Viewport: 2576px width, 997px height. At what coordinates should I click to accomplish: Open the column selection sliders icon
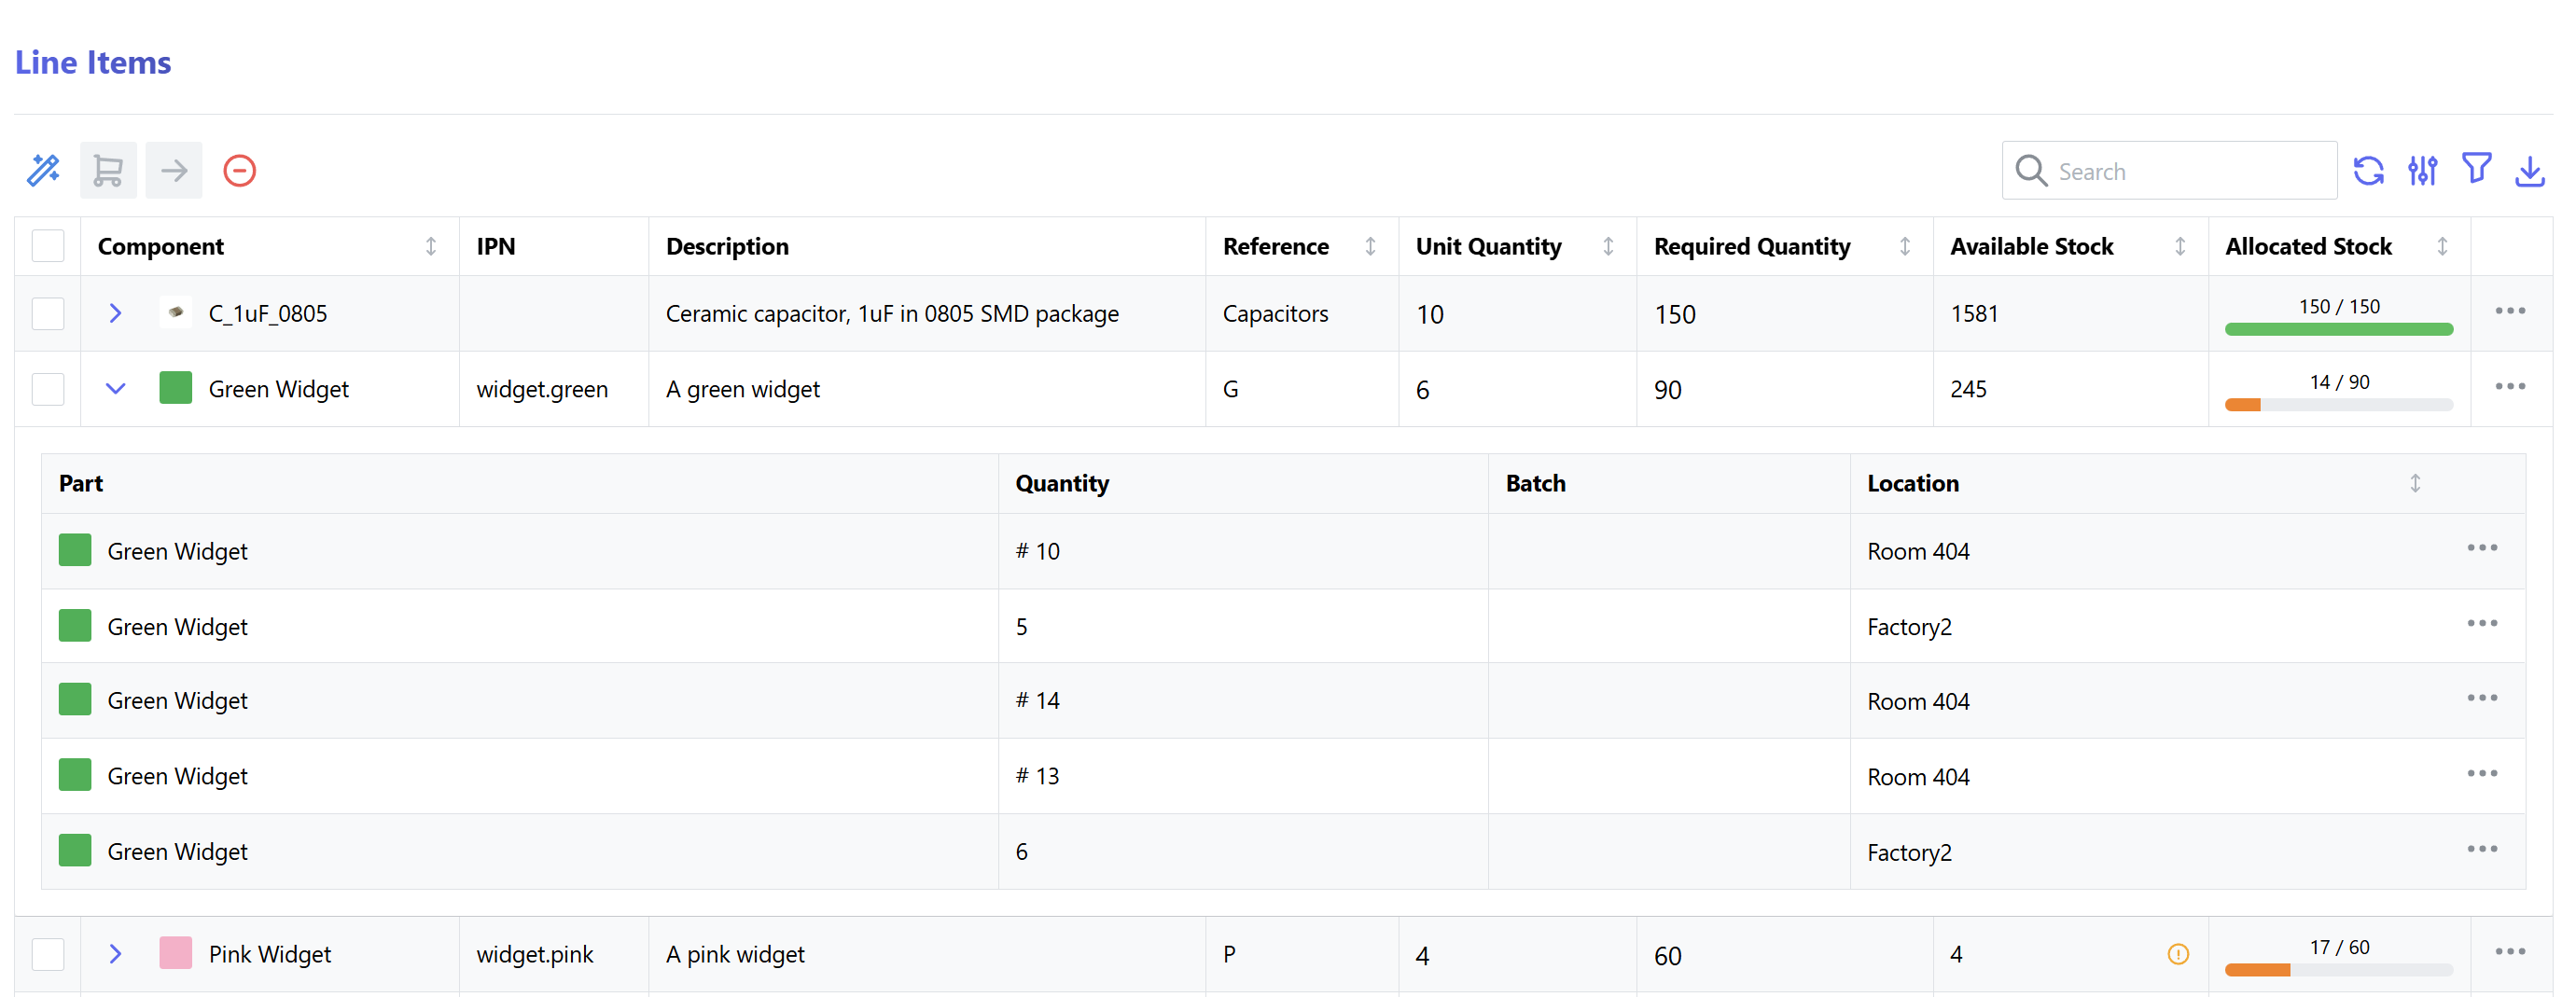click(2422, 171)
